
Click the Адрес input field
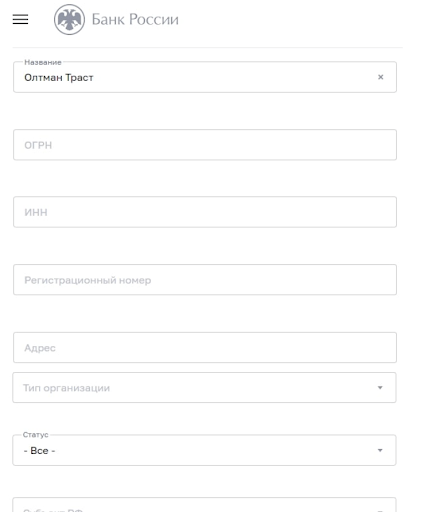(205, 347)
